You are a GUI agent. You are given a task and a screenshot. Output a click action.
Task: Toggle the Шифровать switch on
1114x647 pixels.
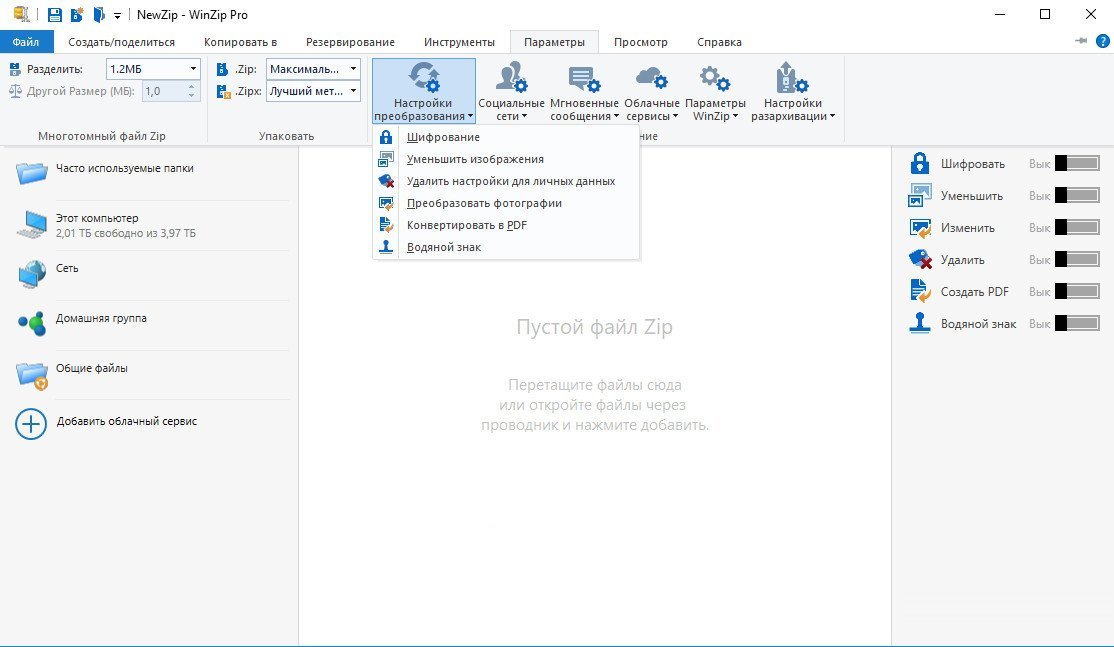1076,164
